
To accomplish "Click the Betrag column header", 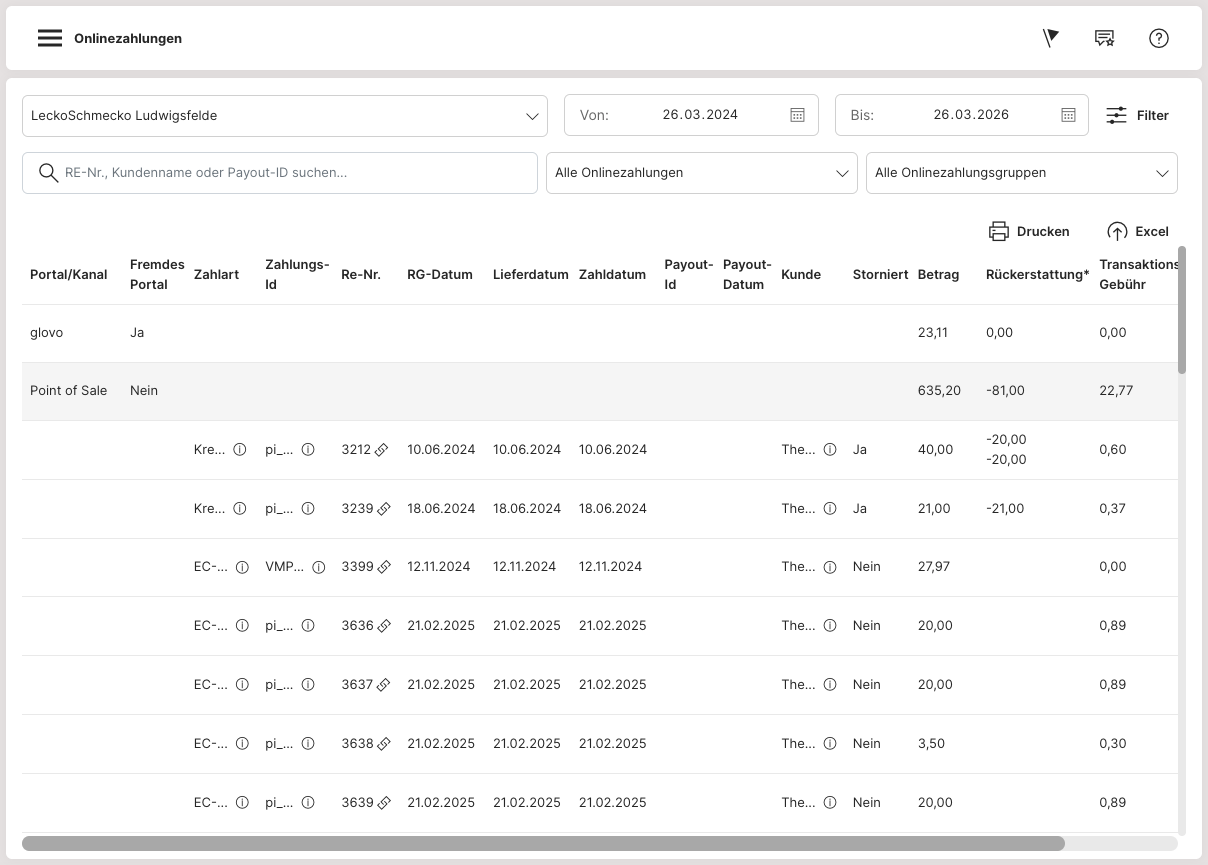I will pos(938,275).
